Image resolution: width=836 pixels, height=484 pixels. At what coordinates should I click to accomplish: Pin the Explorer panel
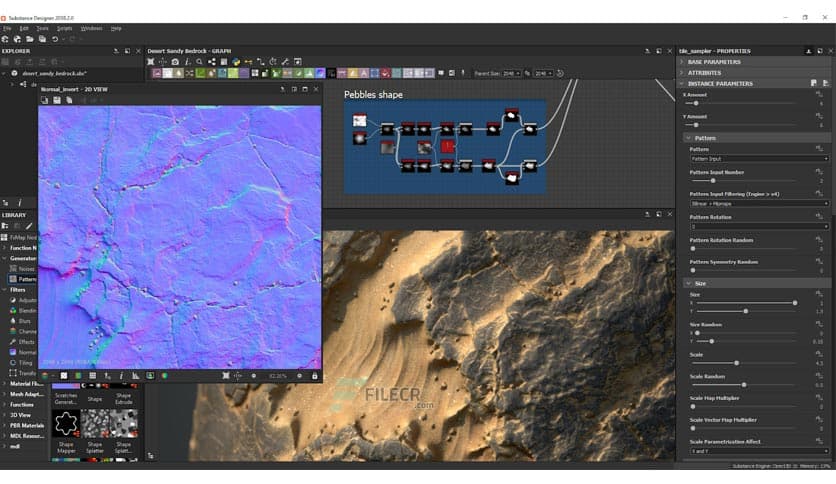point(116,51)
